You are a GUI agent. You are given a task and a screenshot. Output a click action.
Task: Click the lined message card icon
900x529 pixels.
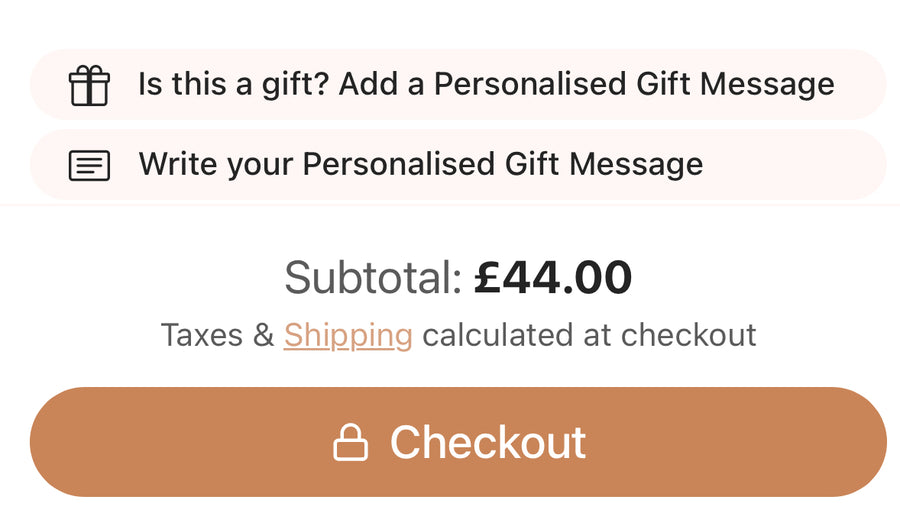click(x=89, y=165)
